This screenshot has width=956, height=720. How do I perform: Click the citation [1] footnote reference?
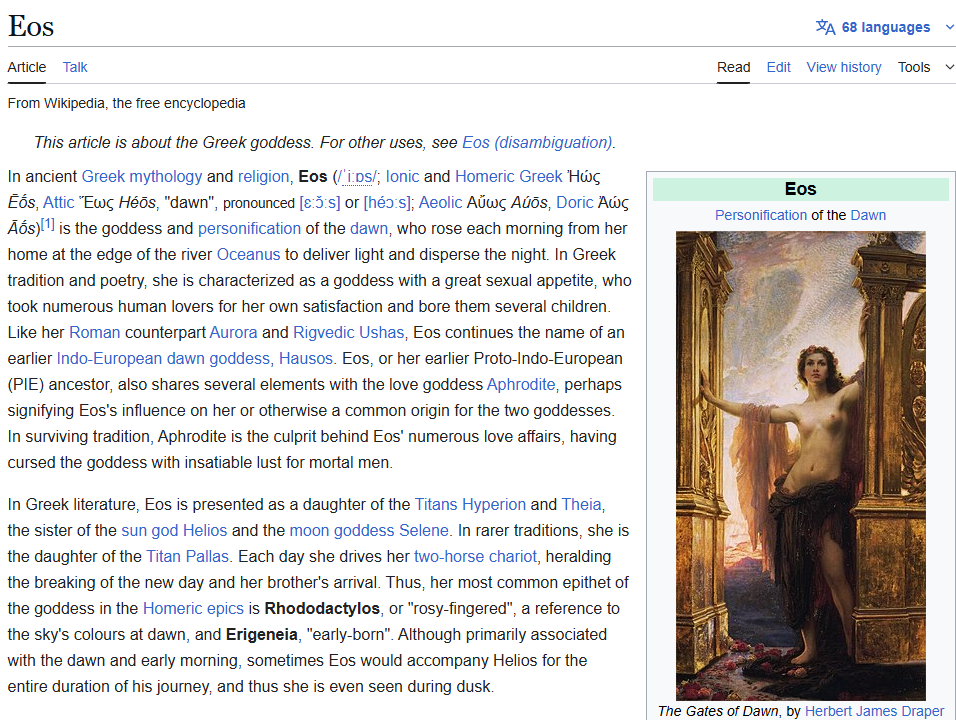tap(47, 225)
